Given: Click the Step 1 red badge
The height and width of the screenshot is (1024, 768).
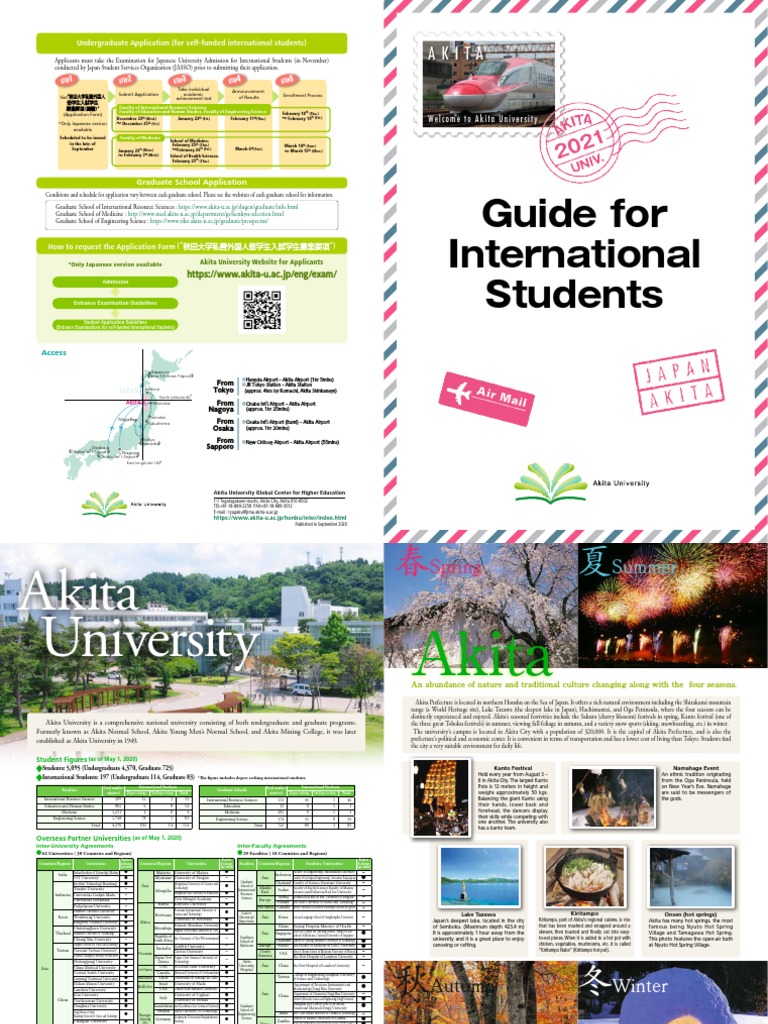Looking at the screenshot, I should [x=65, y=81].
